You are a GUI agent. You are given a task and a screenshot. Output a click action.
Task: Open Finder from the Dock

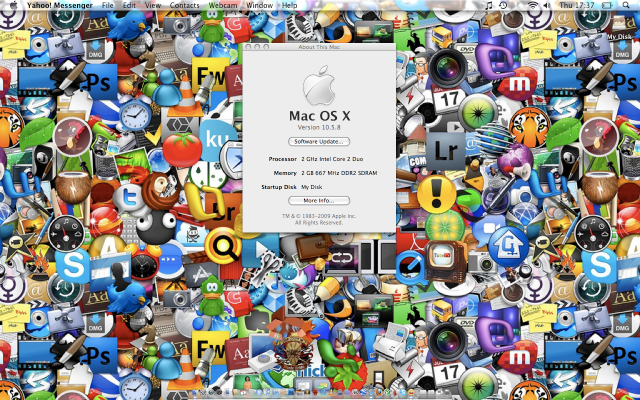197,392
